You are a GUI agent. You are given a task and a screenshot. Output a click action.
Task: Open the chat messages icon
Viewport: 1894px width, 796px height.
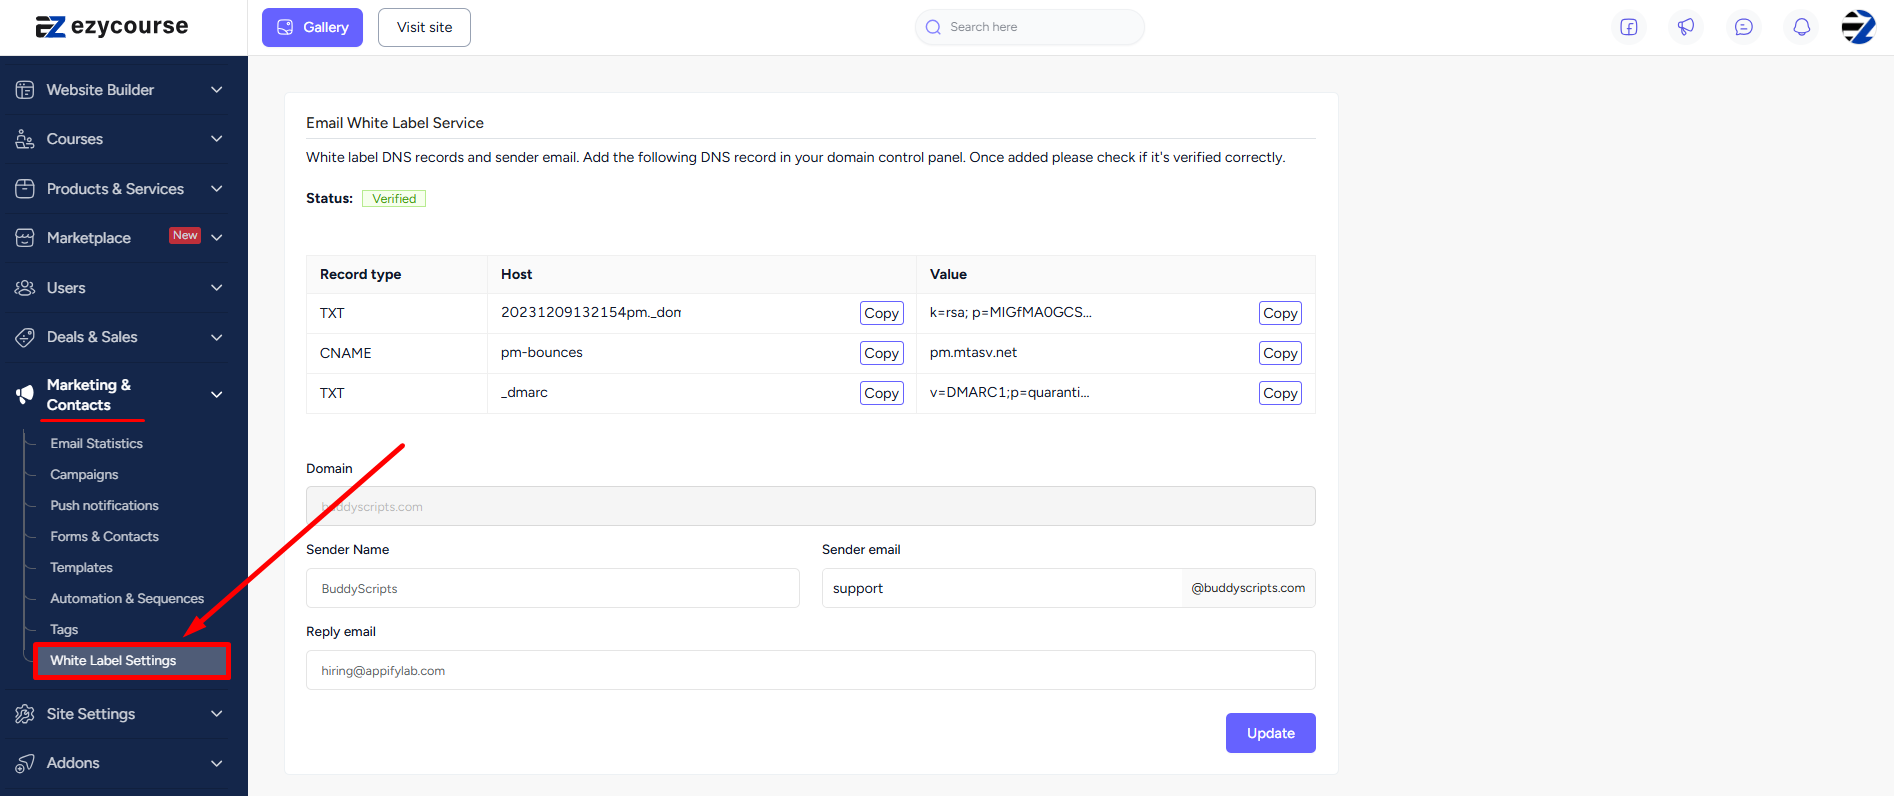point(1744,27)
